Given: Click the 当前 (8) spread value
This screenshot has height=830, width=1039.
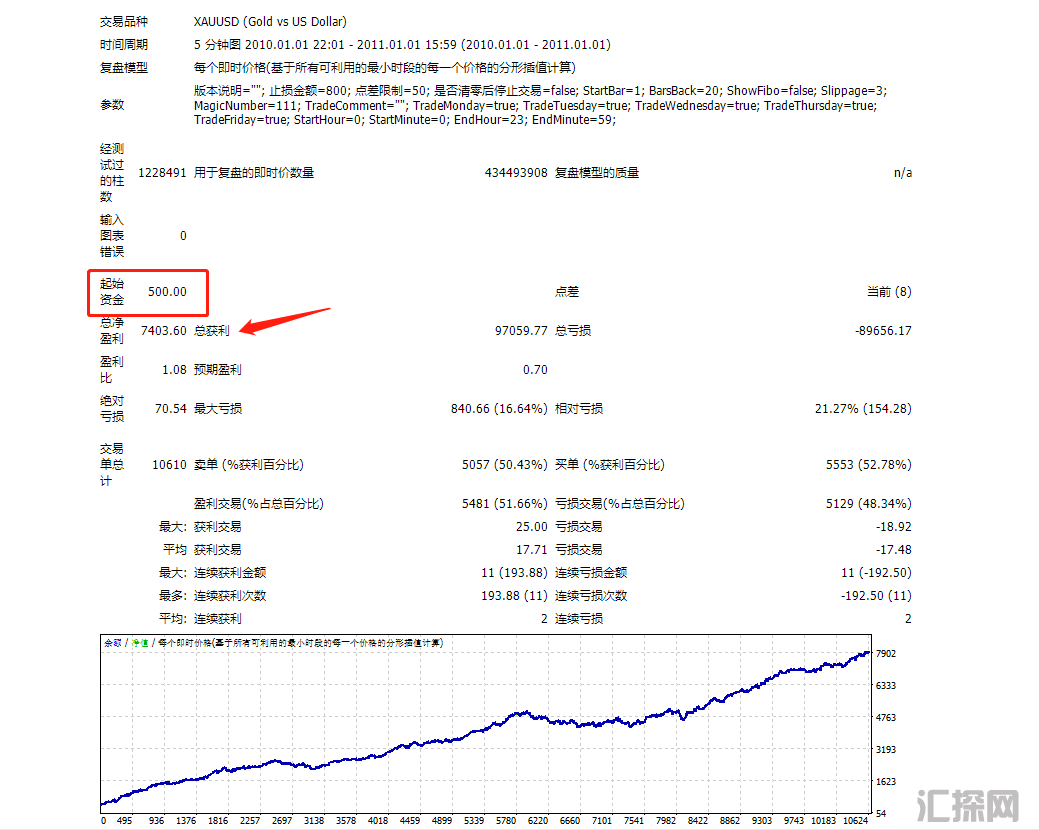Looking at the screenshot, I should (888, 292).
